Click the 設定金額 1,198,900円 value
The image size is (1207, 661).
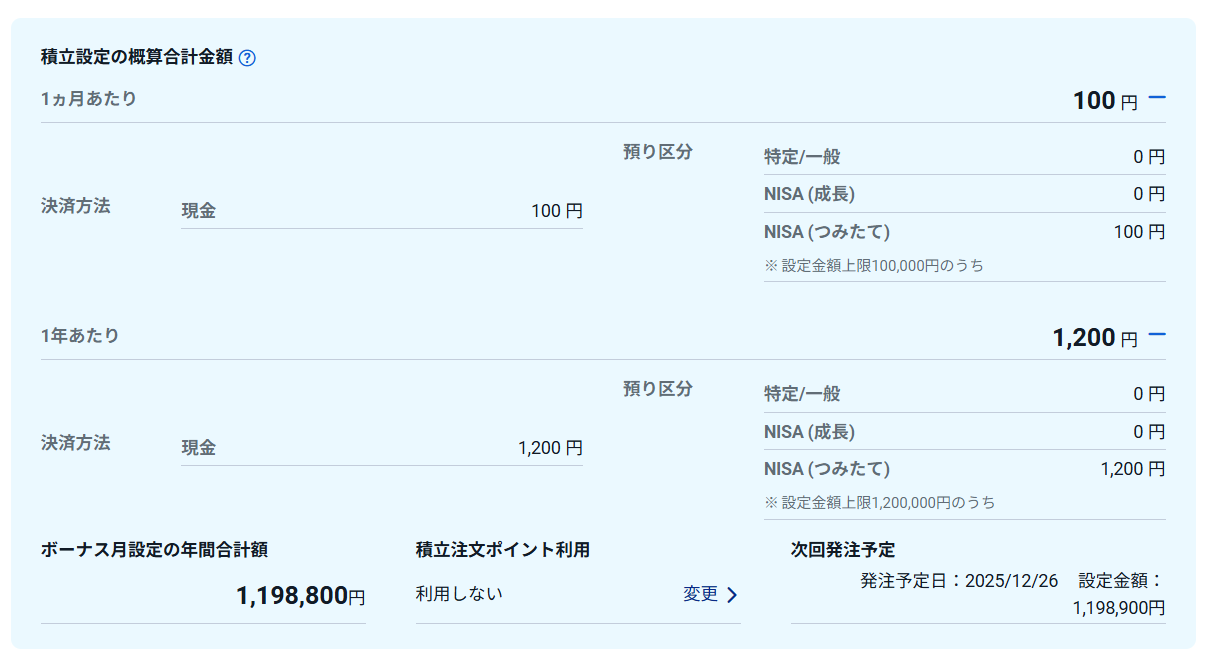point(1118,607)
